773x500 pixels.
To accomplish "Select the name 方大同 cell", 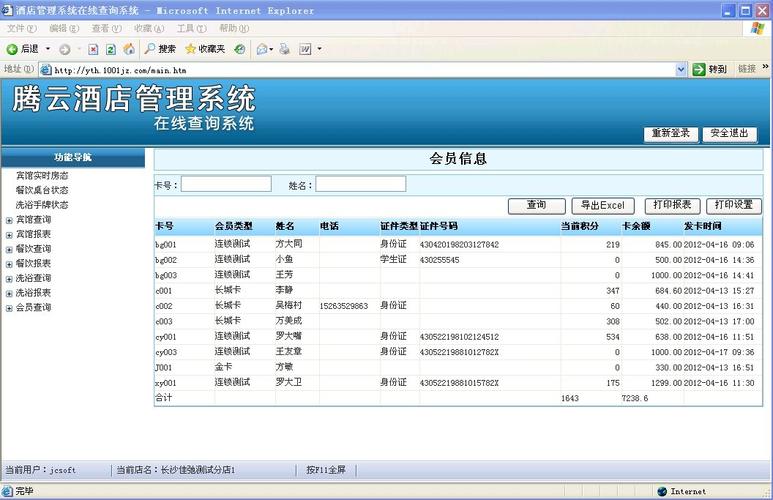I will pos(289,244).
